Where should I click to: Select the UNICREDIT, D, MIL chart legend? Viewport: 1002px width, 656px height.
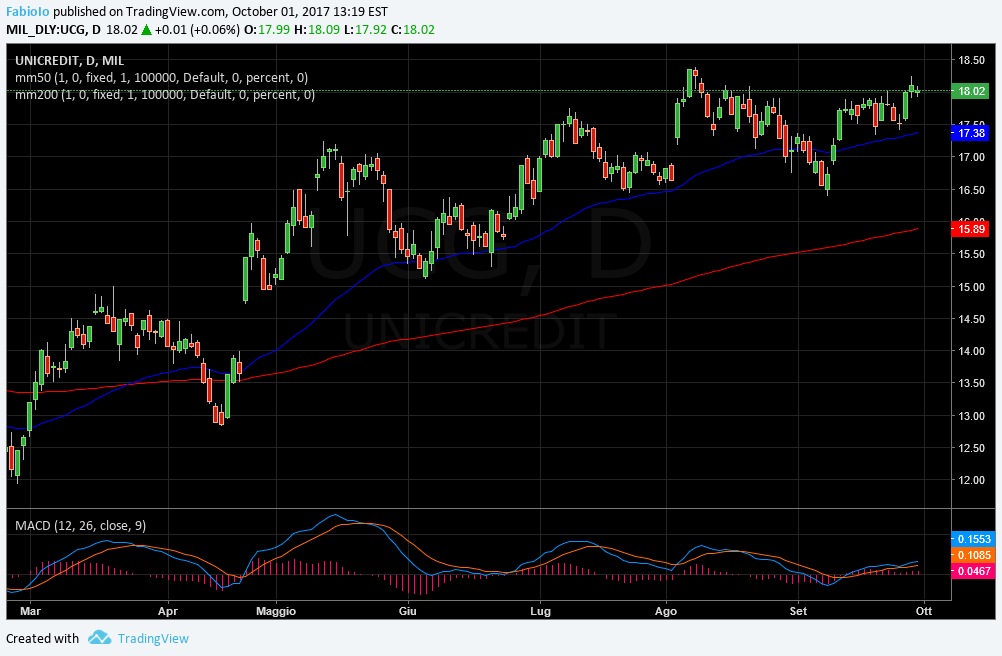click(70, 61)
